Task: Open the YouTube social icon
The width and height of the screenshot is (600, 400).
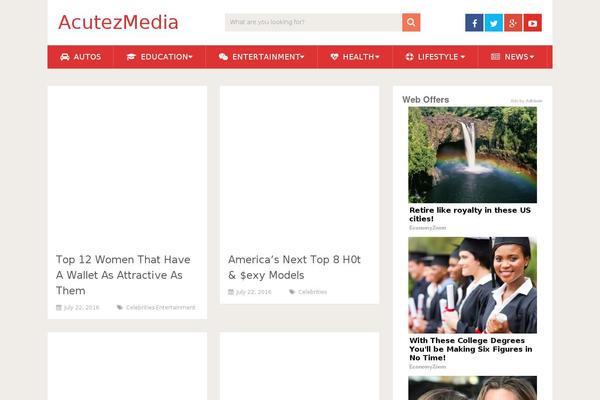Action: point(533,23)
